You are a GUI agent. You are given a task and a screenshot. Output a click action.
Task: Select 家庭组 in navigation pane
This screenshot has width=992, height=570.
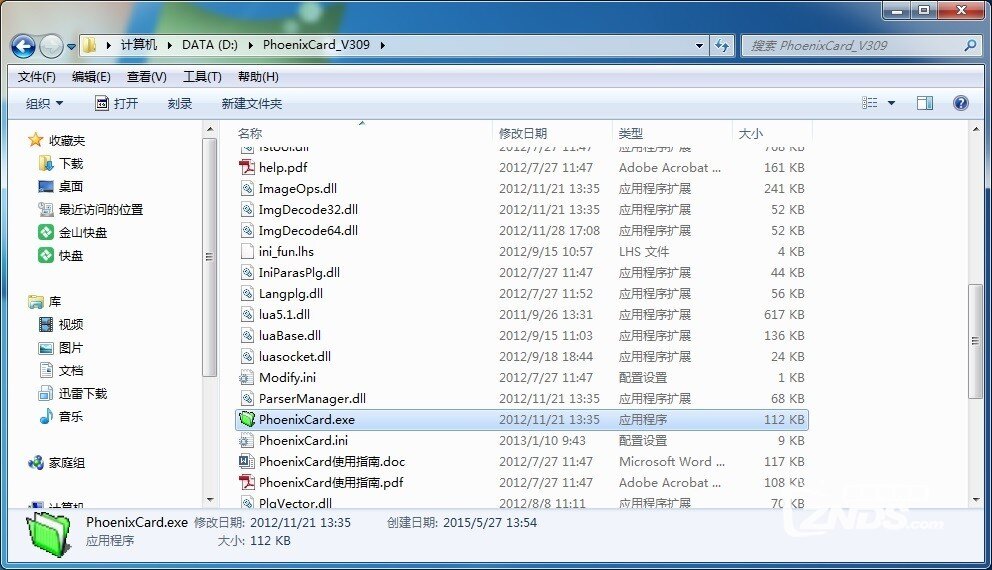click(x=66, y=463)
